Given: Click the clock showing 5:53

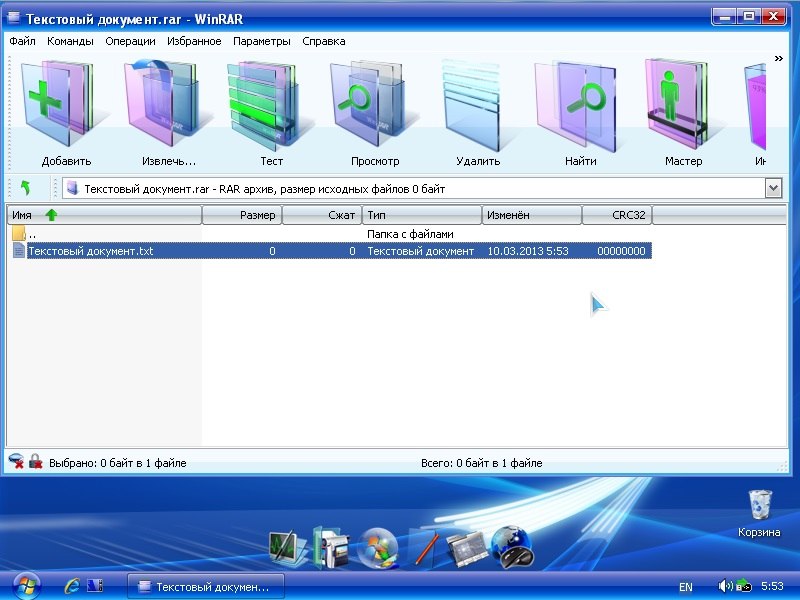Looking at the screenshot, I should tap(772, 586).
